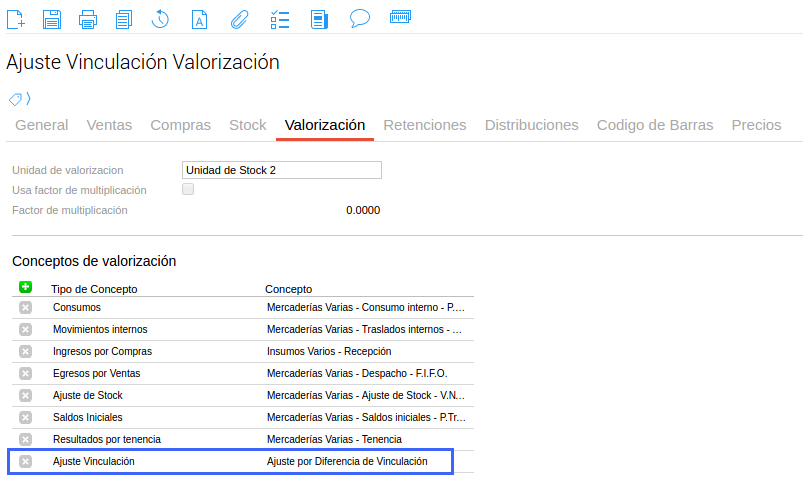
Task: Click the tag icon below the title
Action: 15,99
